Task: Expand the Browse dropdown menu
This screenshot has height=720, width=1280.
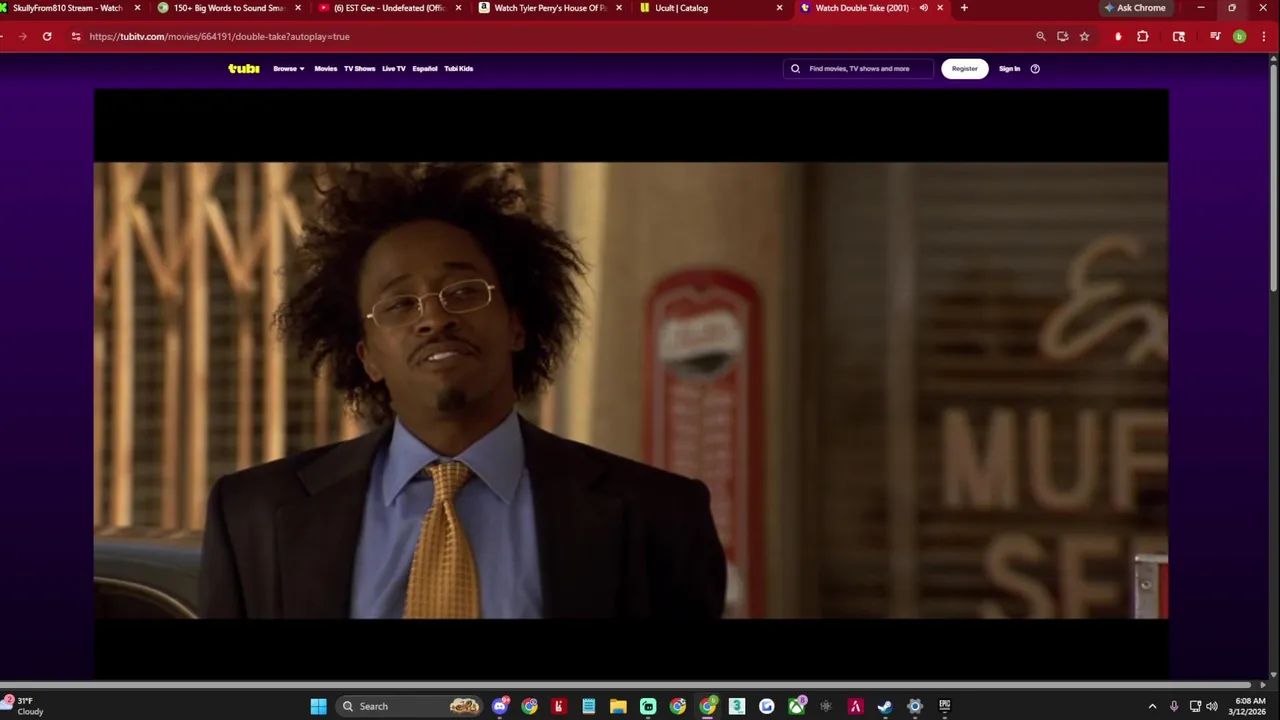Action: 288,68
